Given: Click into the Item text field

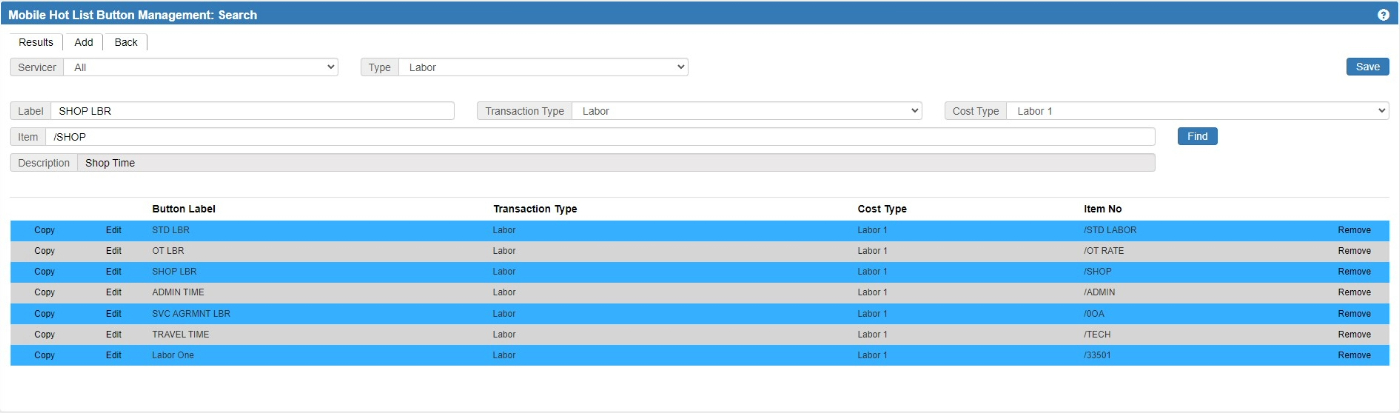Looking at the screenshot, I should coord(600,136).
